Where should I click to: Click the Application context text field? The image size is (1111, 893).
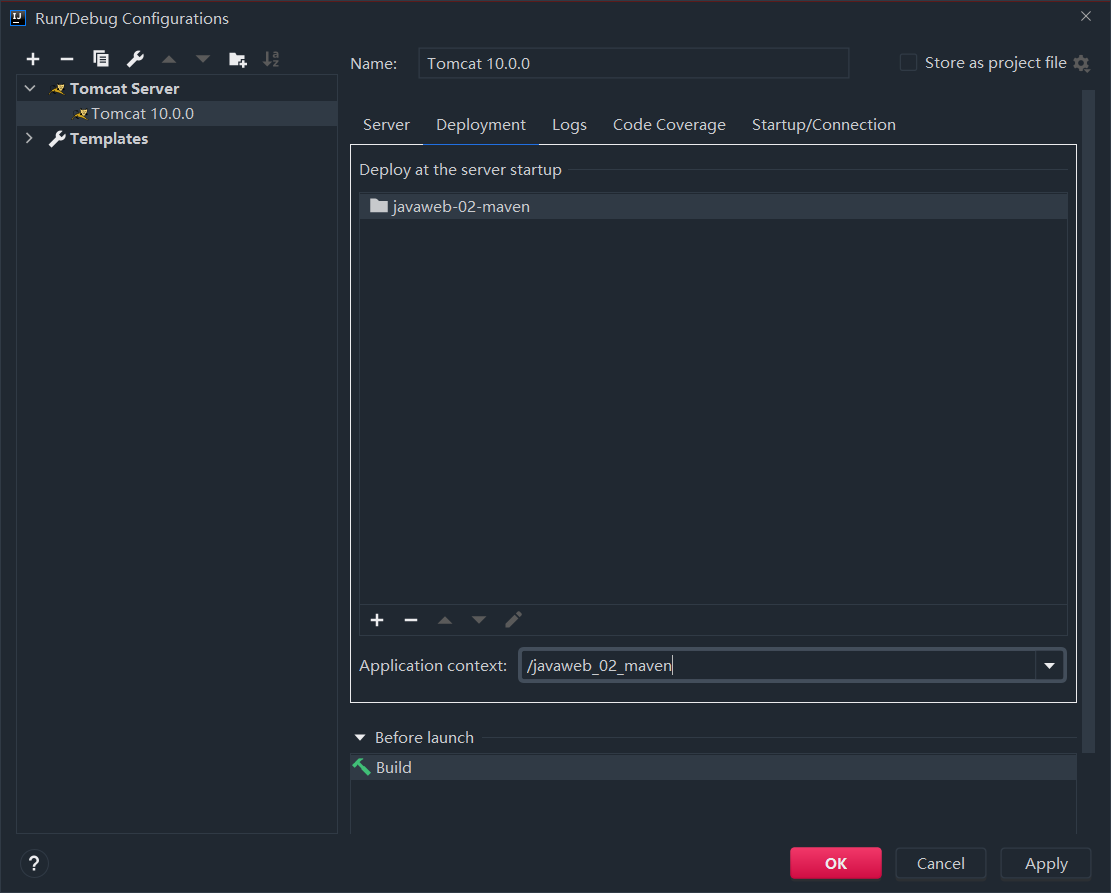[x=778, y=665]
